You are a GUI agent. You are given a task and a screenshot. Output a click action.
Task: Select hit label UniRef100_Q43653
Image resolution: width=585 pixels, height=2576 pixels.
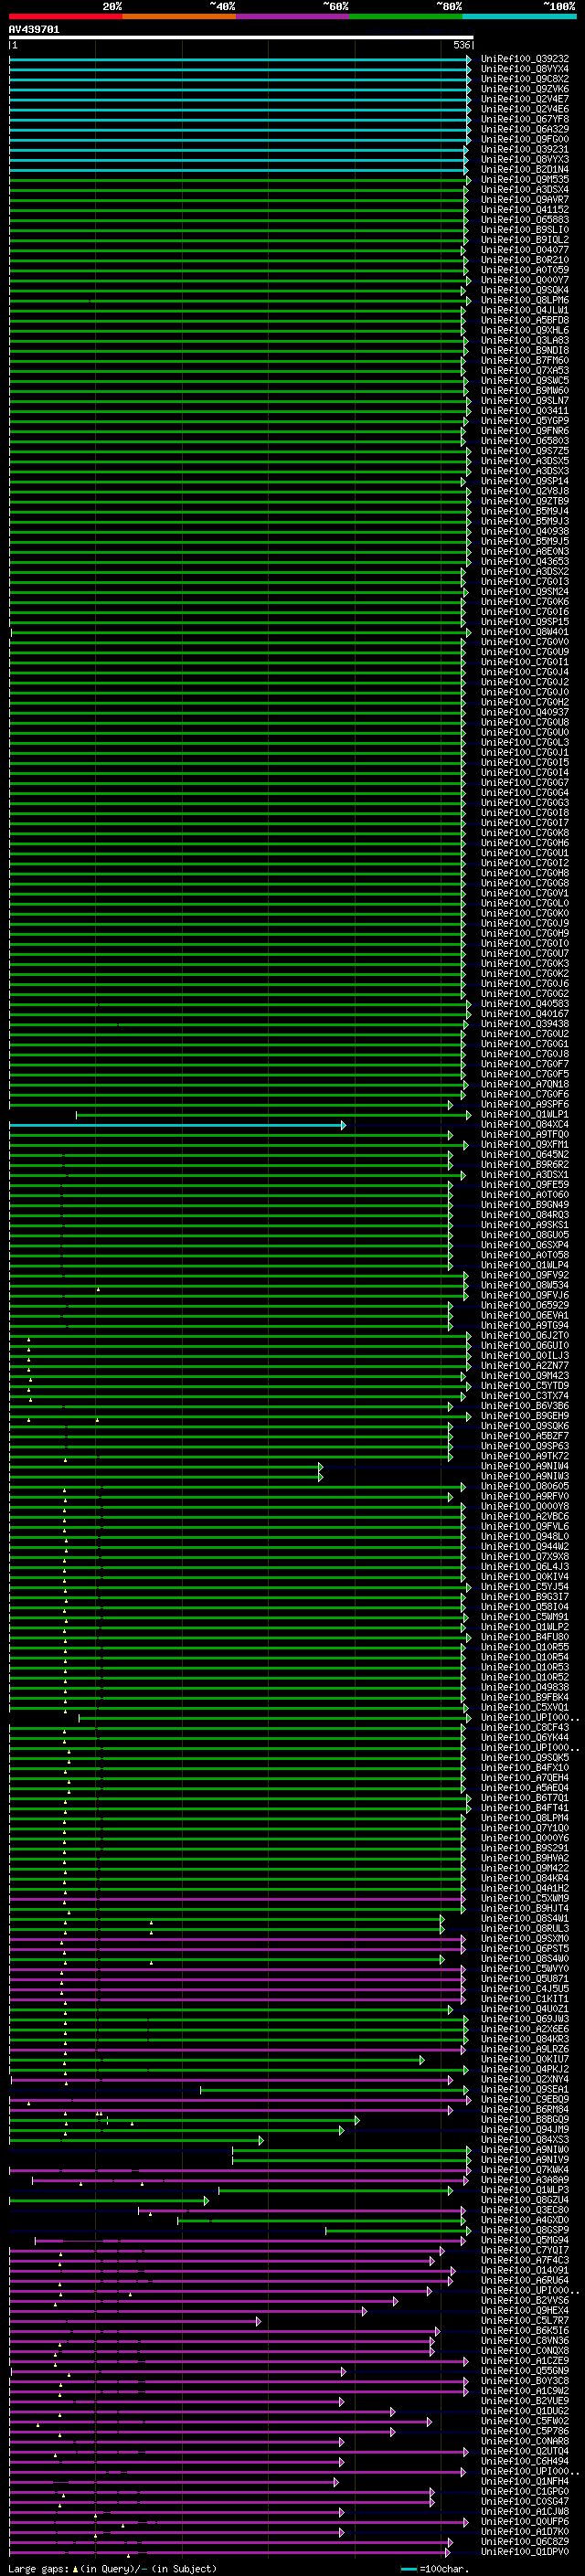click(x=525, y=562)
